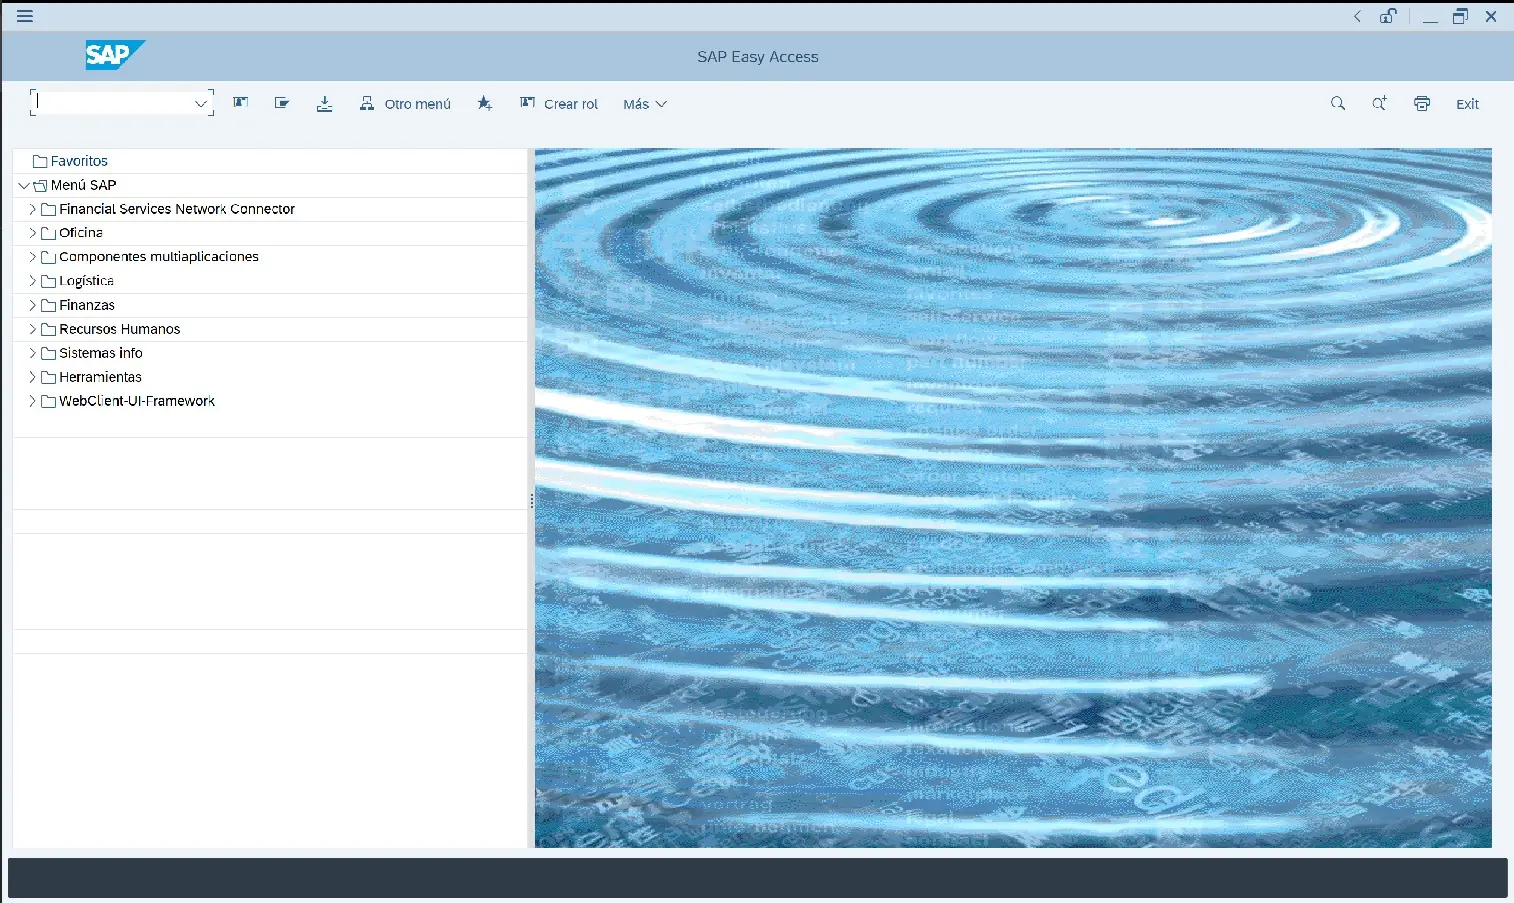The height and width of the screenshot is (903, 1514).
Task: Select the WebClient-UI-Framework row text
Action: (x=137, y=401)
